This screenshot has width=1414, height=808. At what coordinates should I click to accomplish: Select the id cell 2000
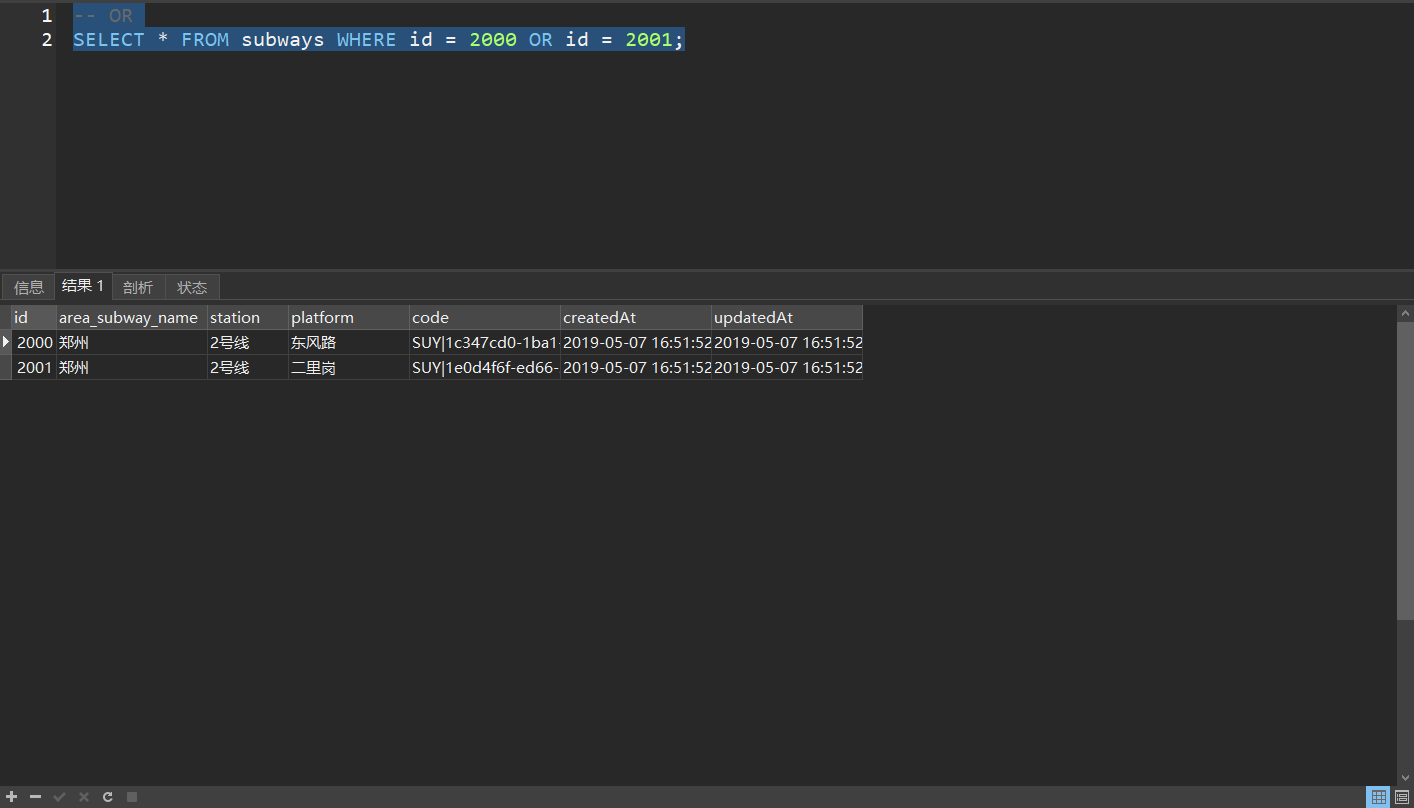(34, 342)
